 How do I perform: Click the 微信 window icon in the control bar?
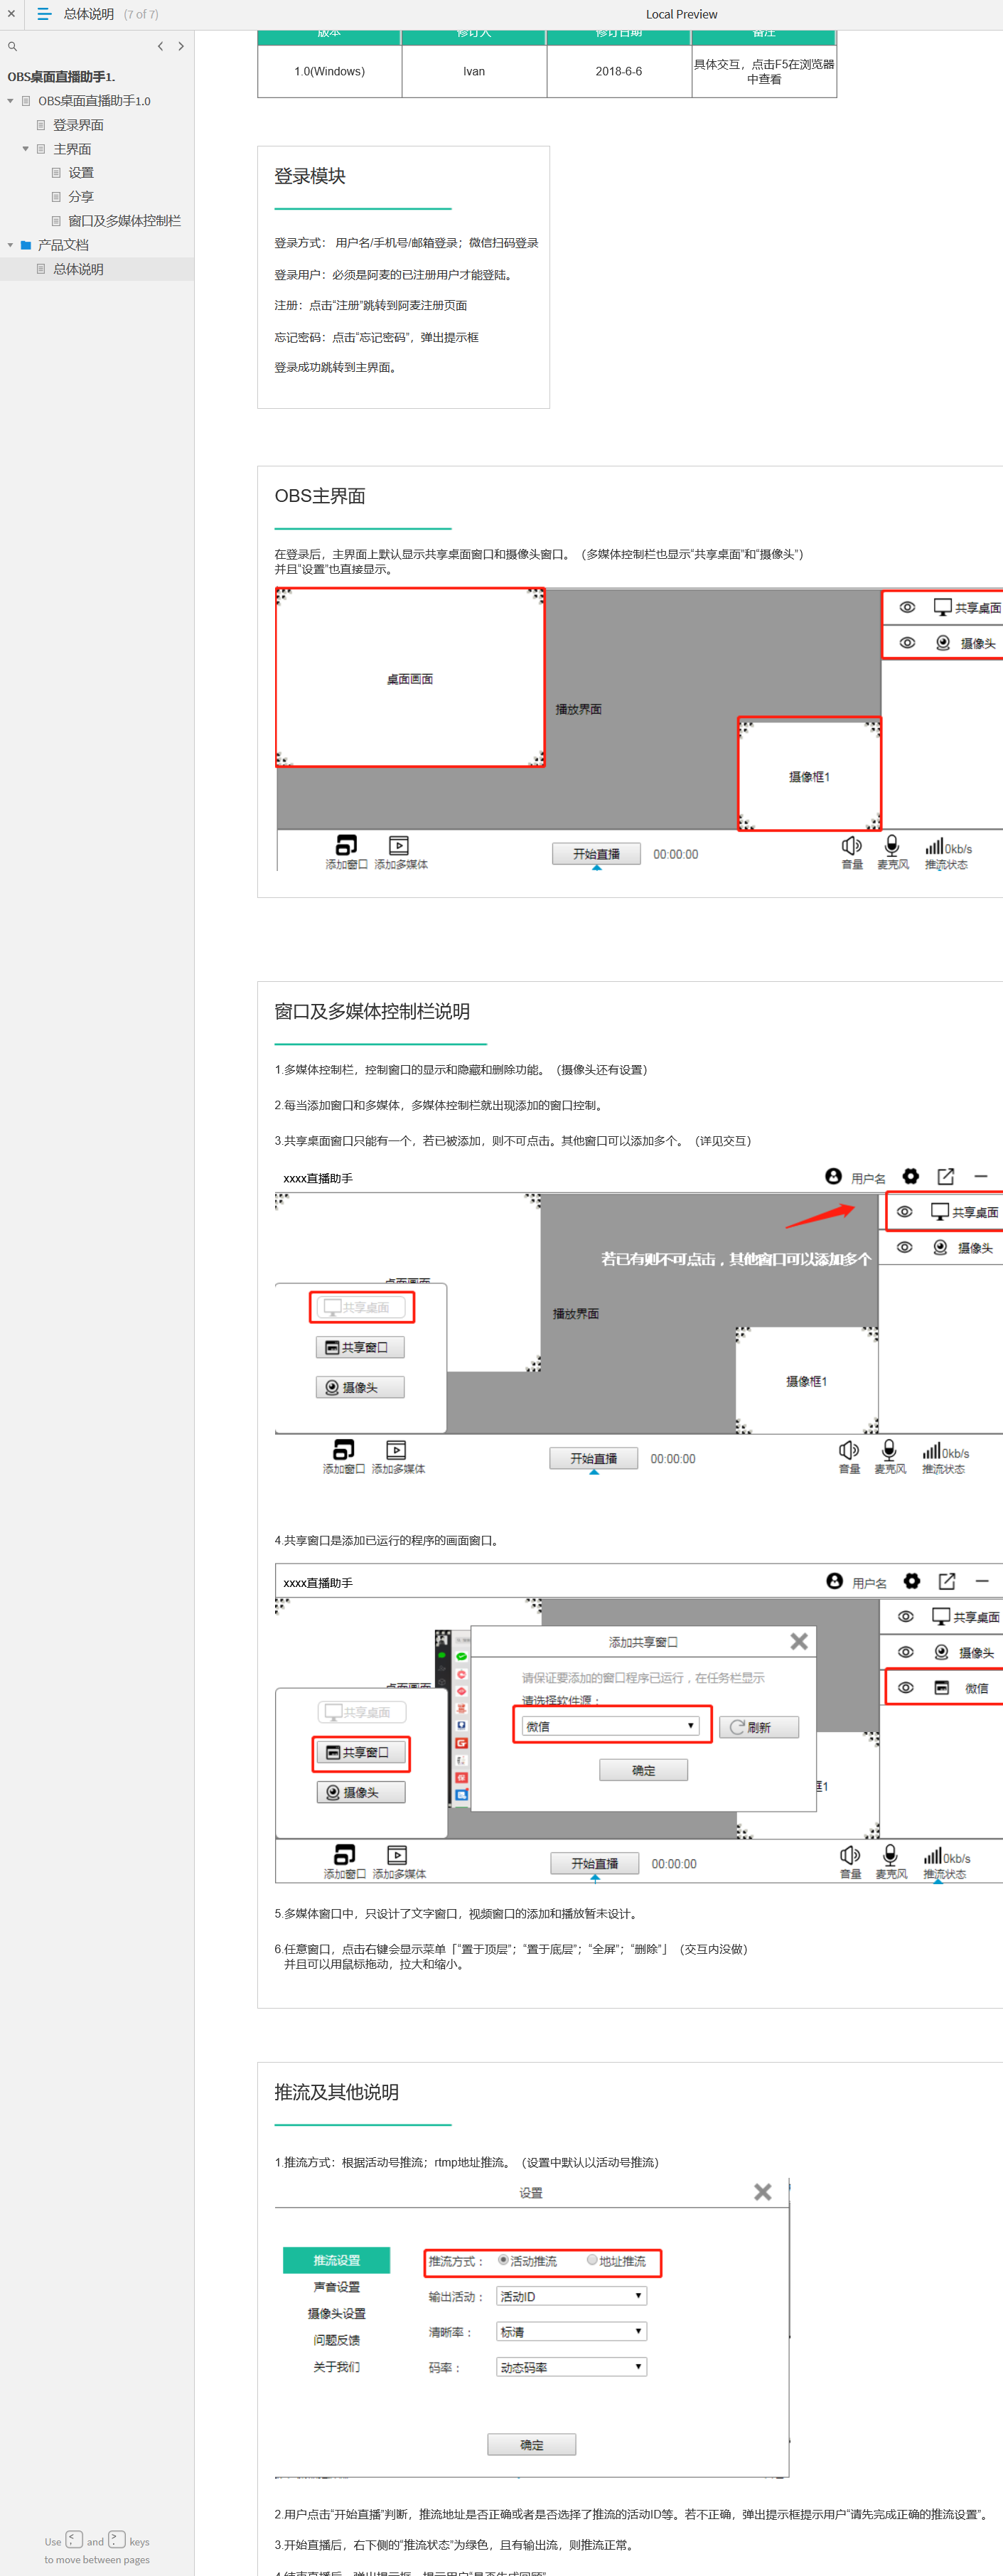[x=941, y=1687]
